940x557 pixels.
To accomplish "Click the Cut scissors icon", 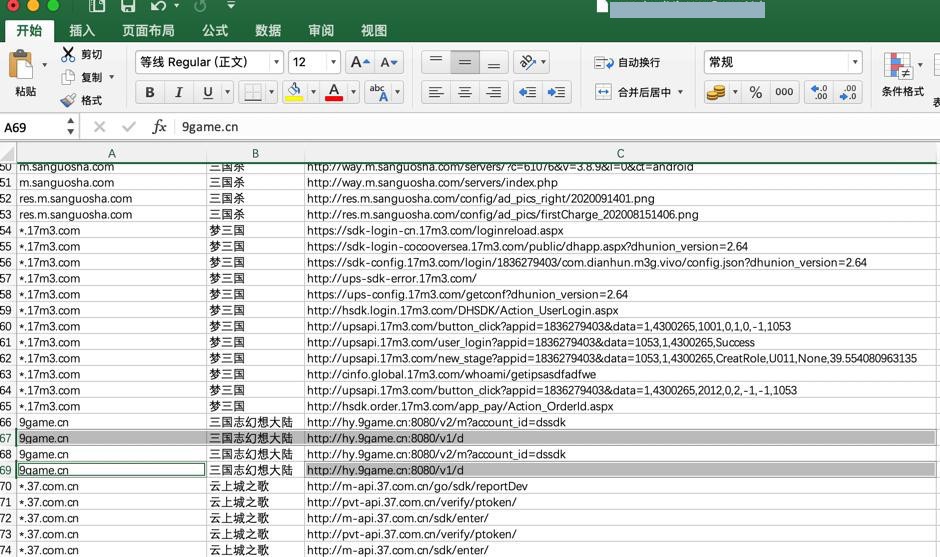I will [x=68, y=54].
